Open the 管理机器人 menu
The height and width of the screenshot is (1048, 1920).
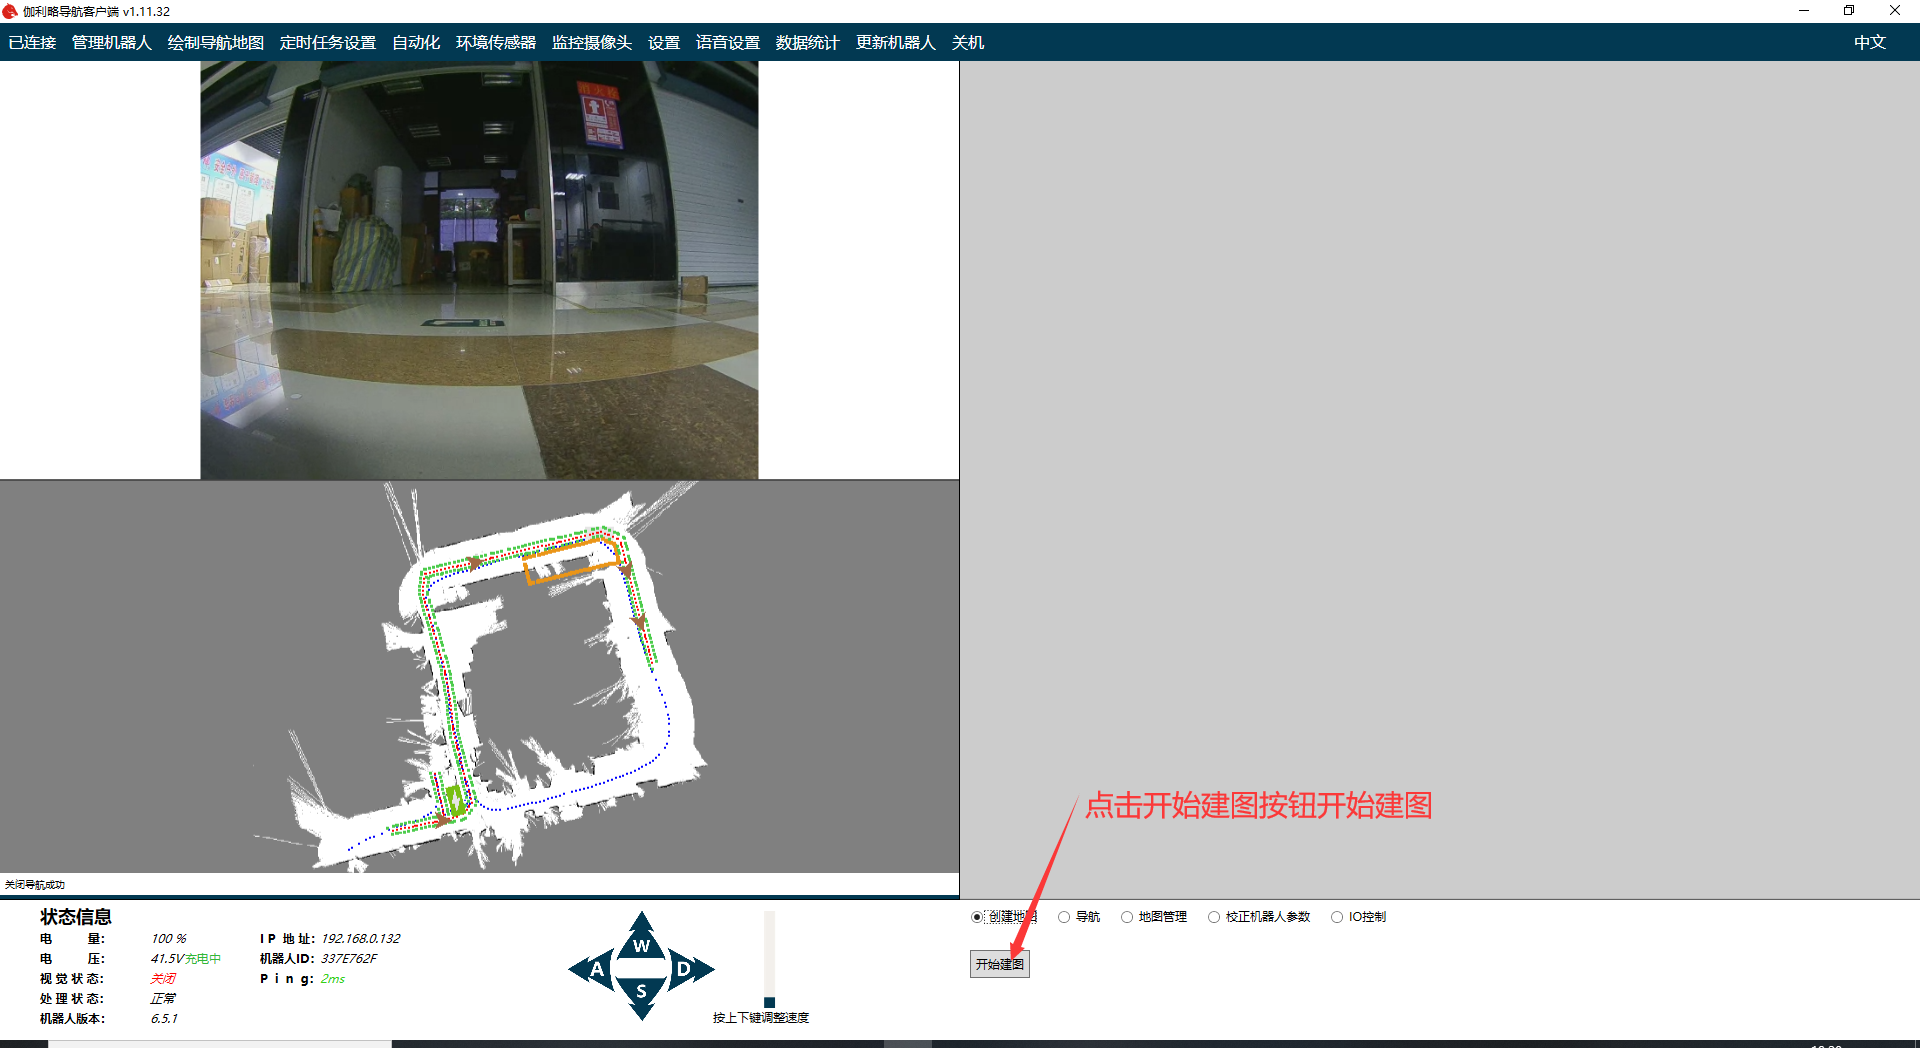(111, 43)
